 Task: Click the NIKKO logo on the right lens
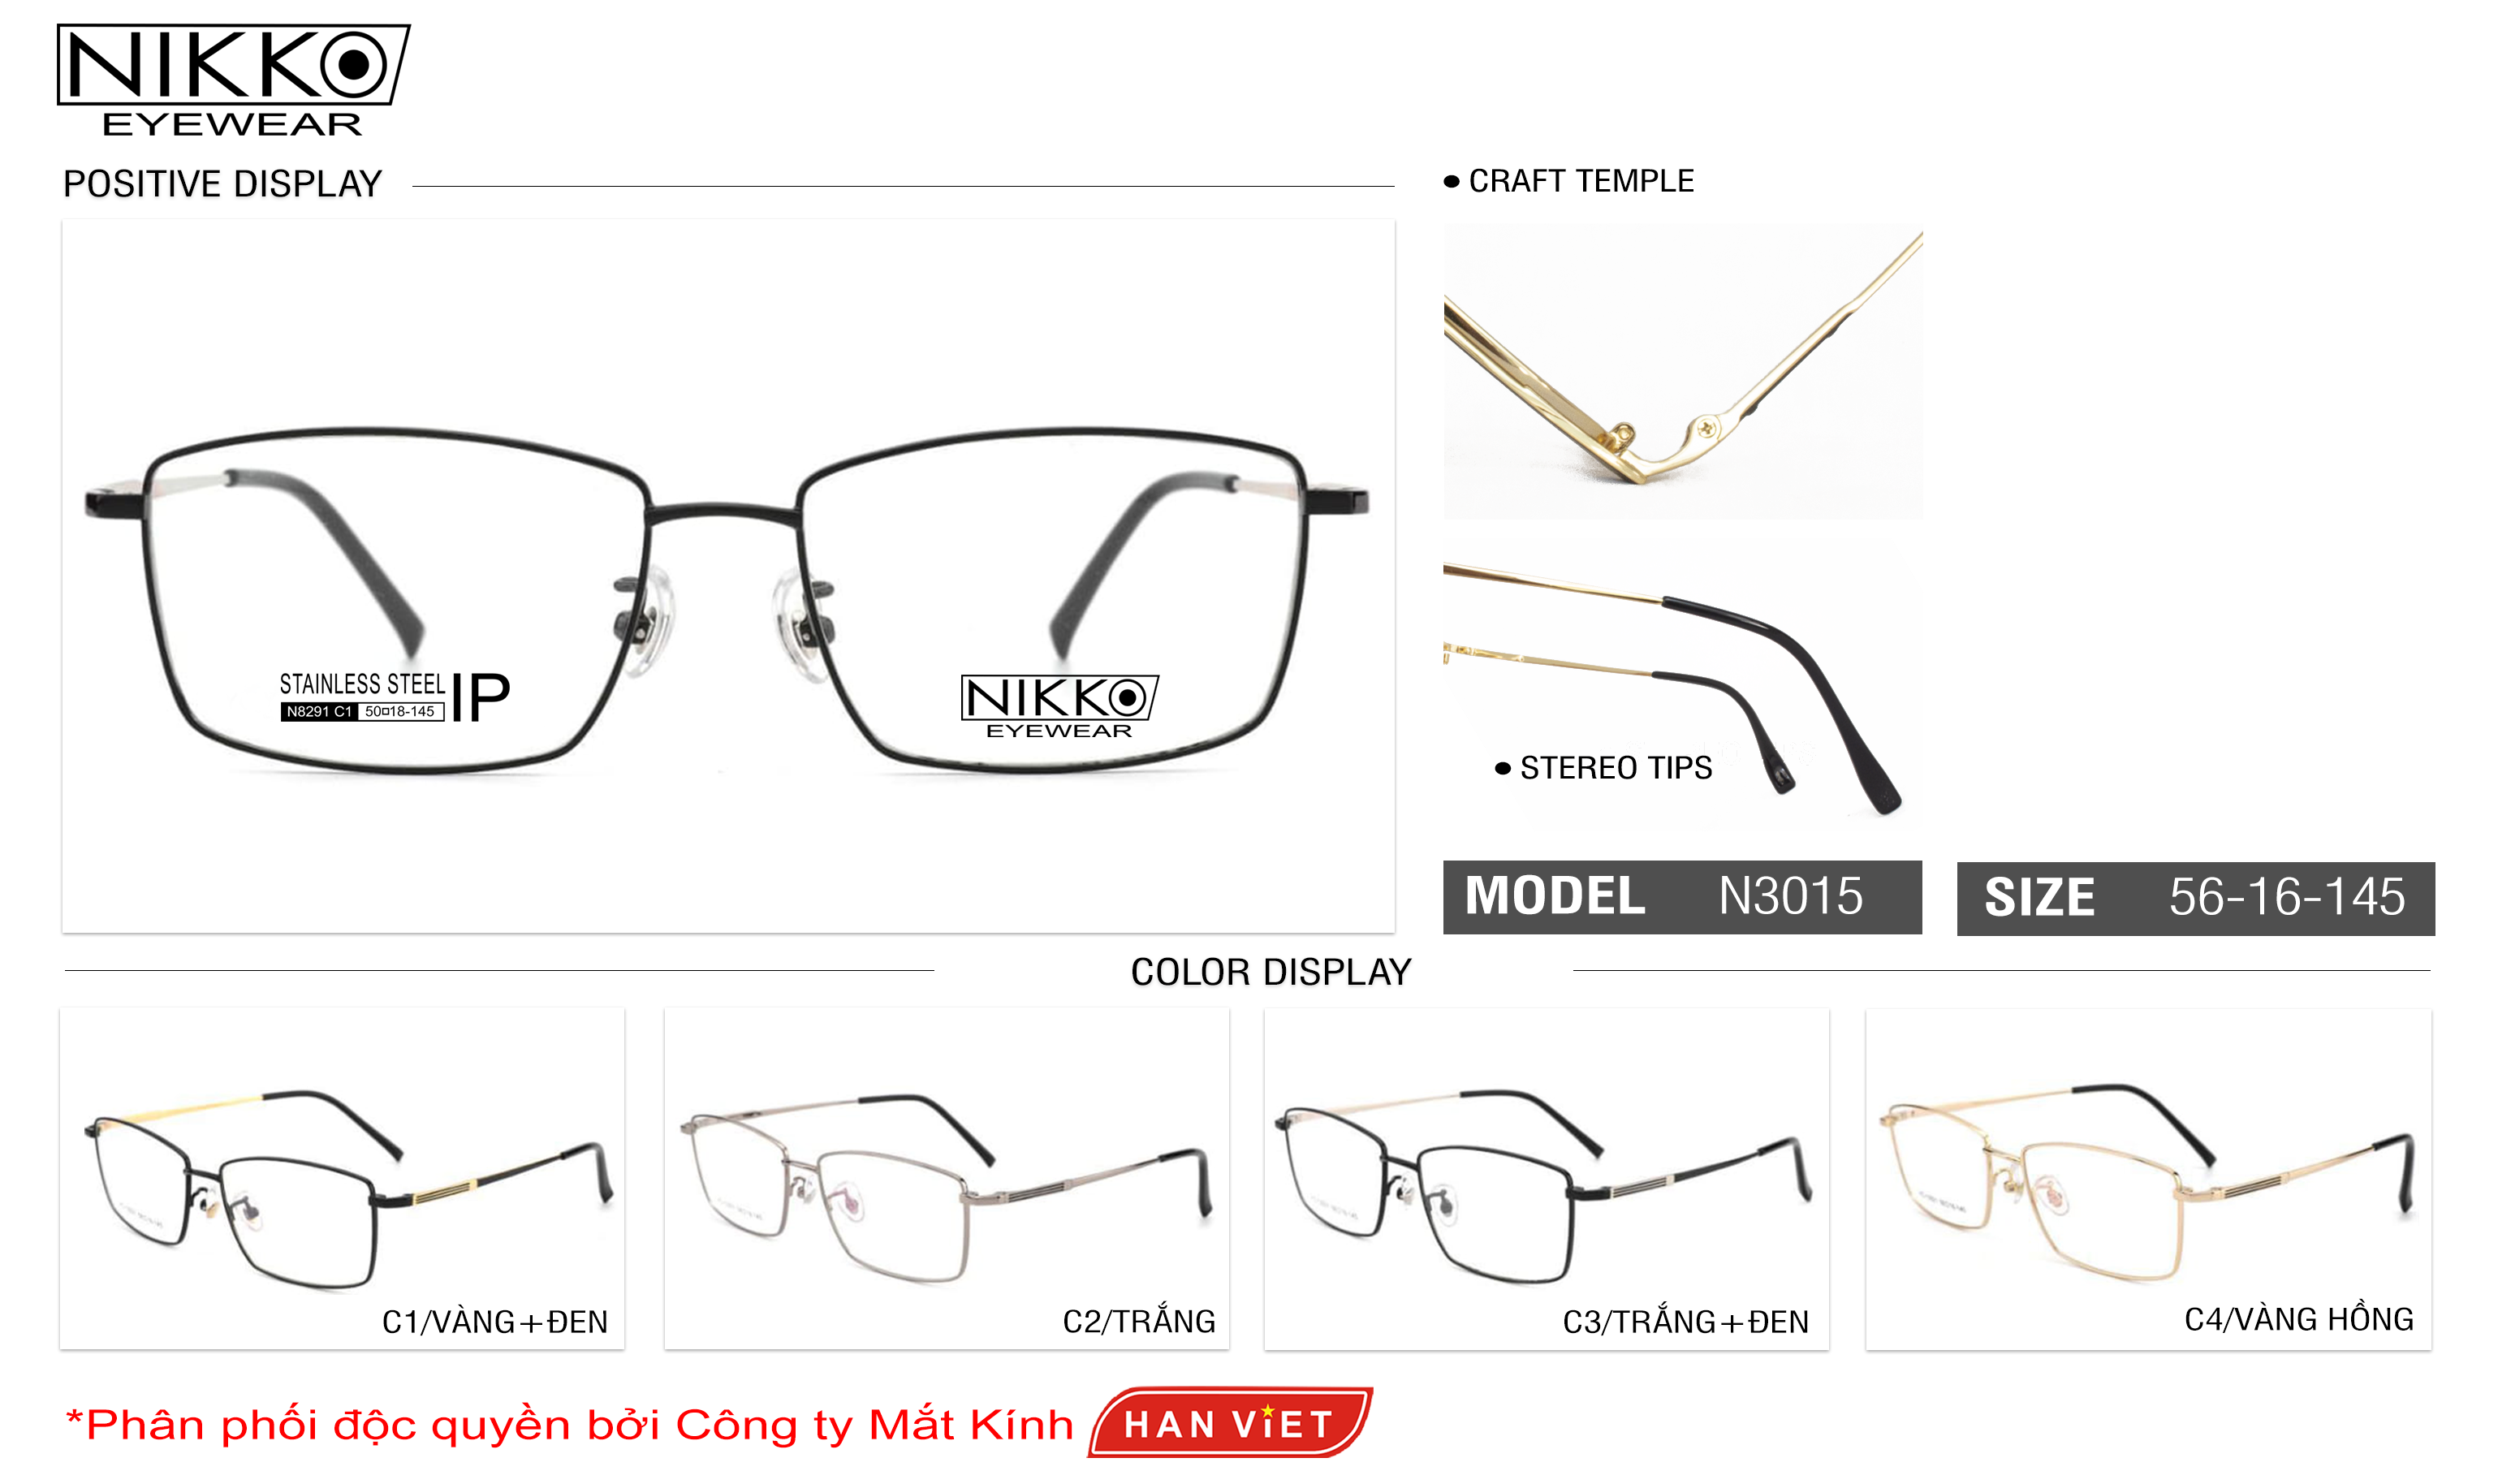click(1059, 706)
